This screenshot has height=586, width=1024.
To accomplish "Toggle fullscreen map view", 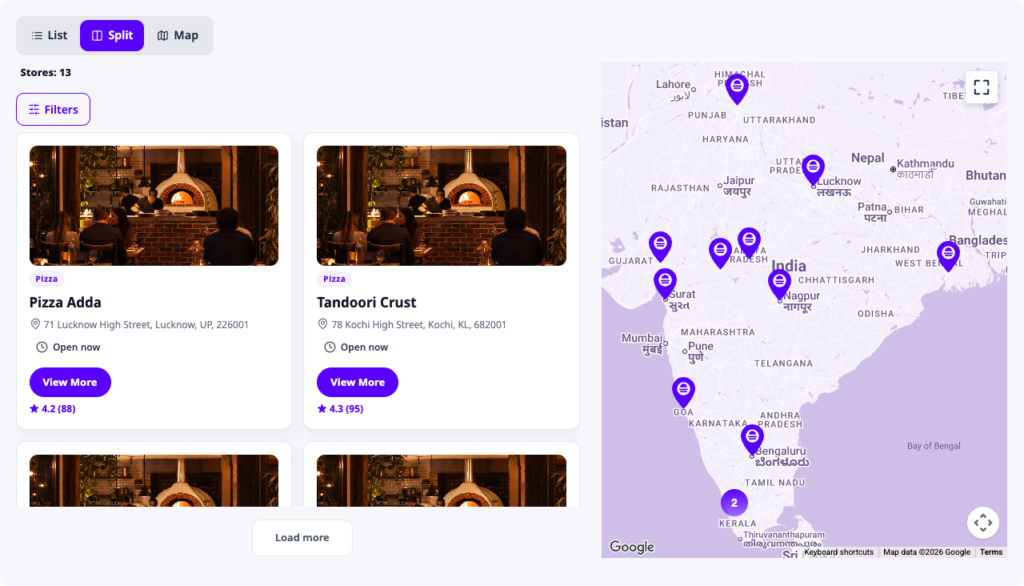I will [x=982, y=87].
